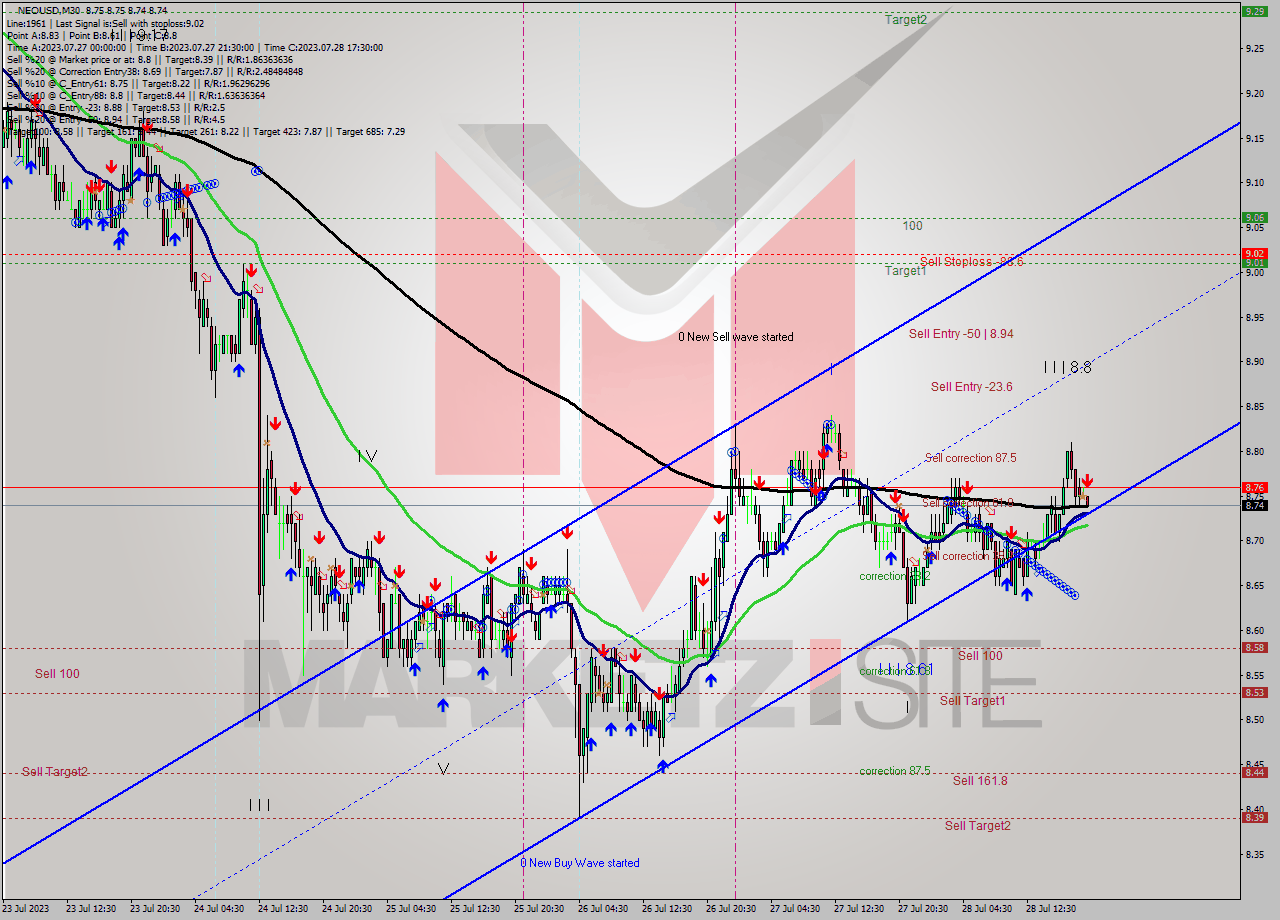Click the 8.35 price axis label

pos(1254,854)
